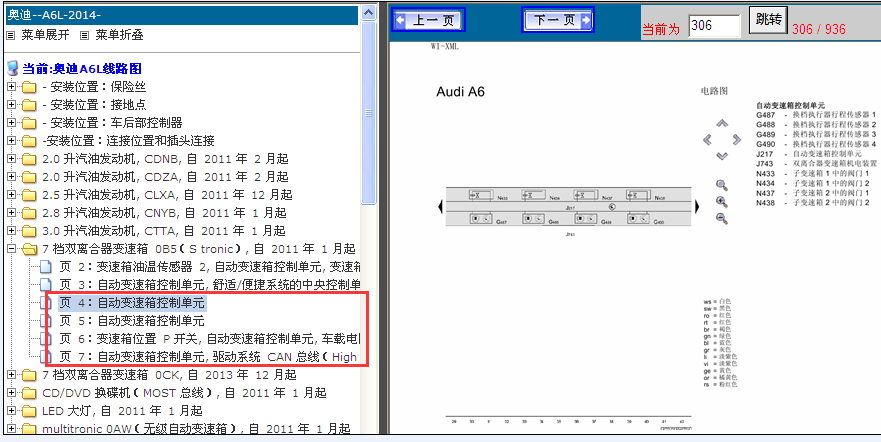Expand the 安装位置:接地点 folder
The width and height of the screenshot is (881, 442).
(11, 105)
